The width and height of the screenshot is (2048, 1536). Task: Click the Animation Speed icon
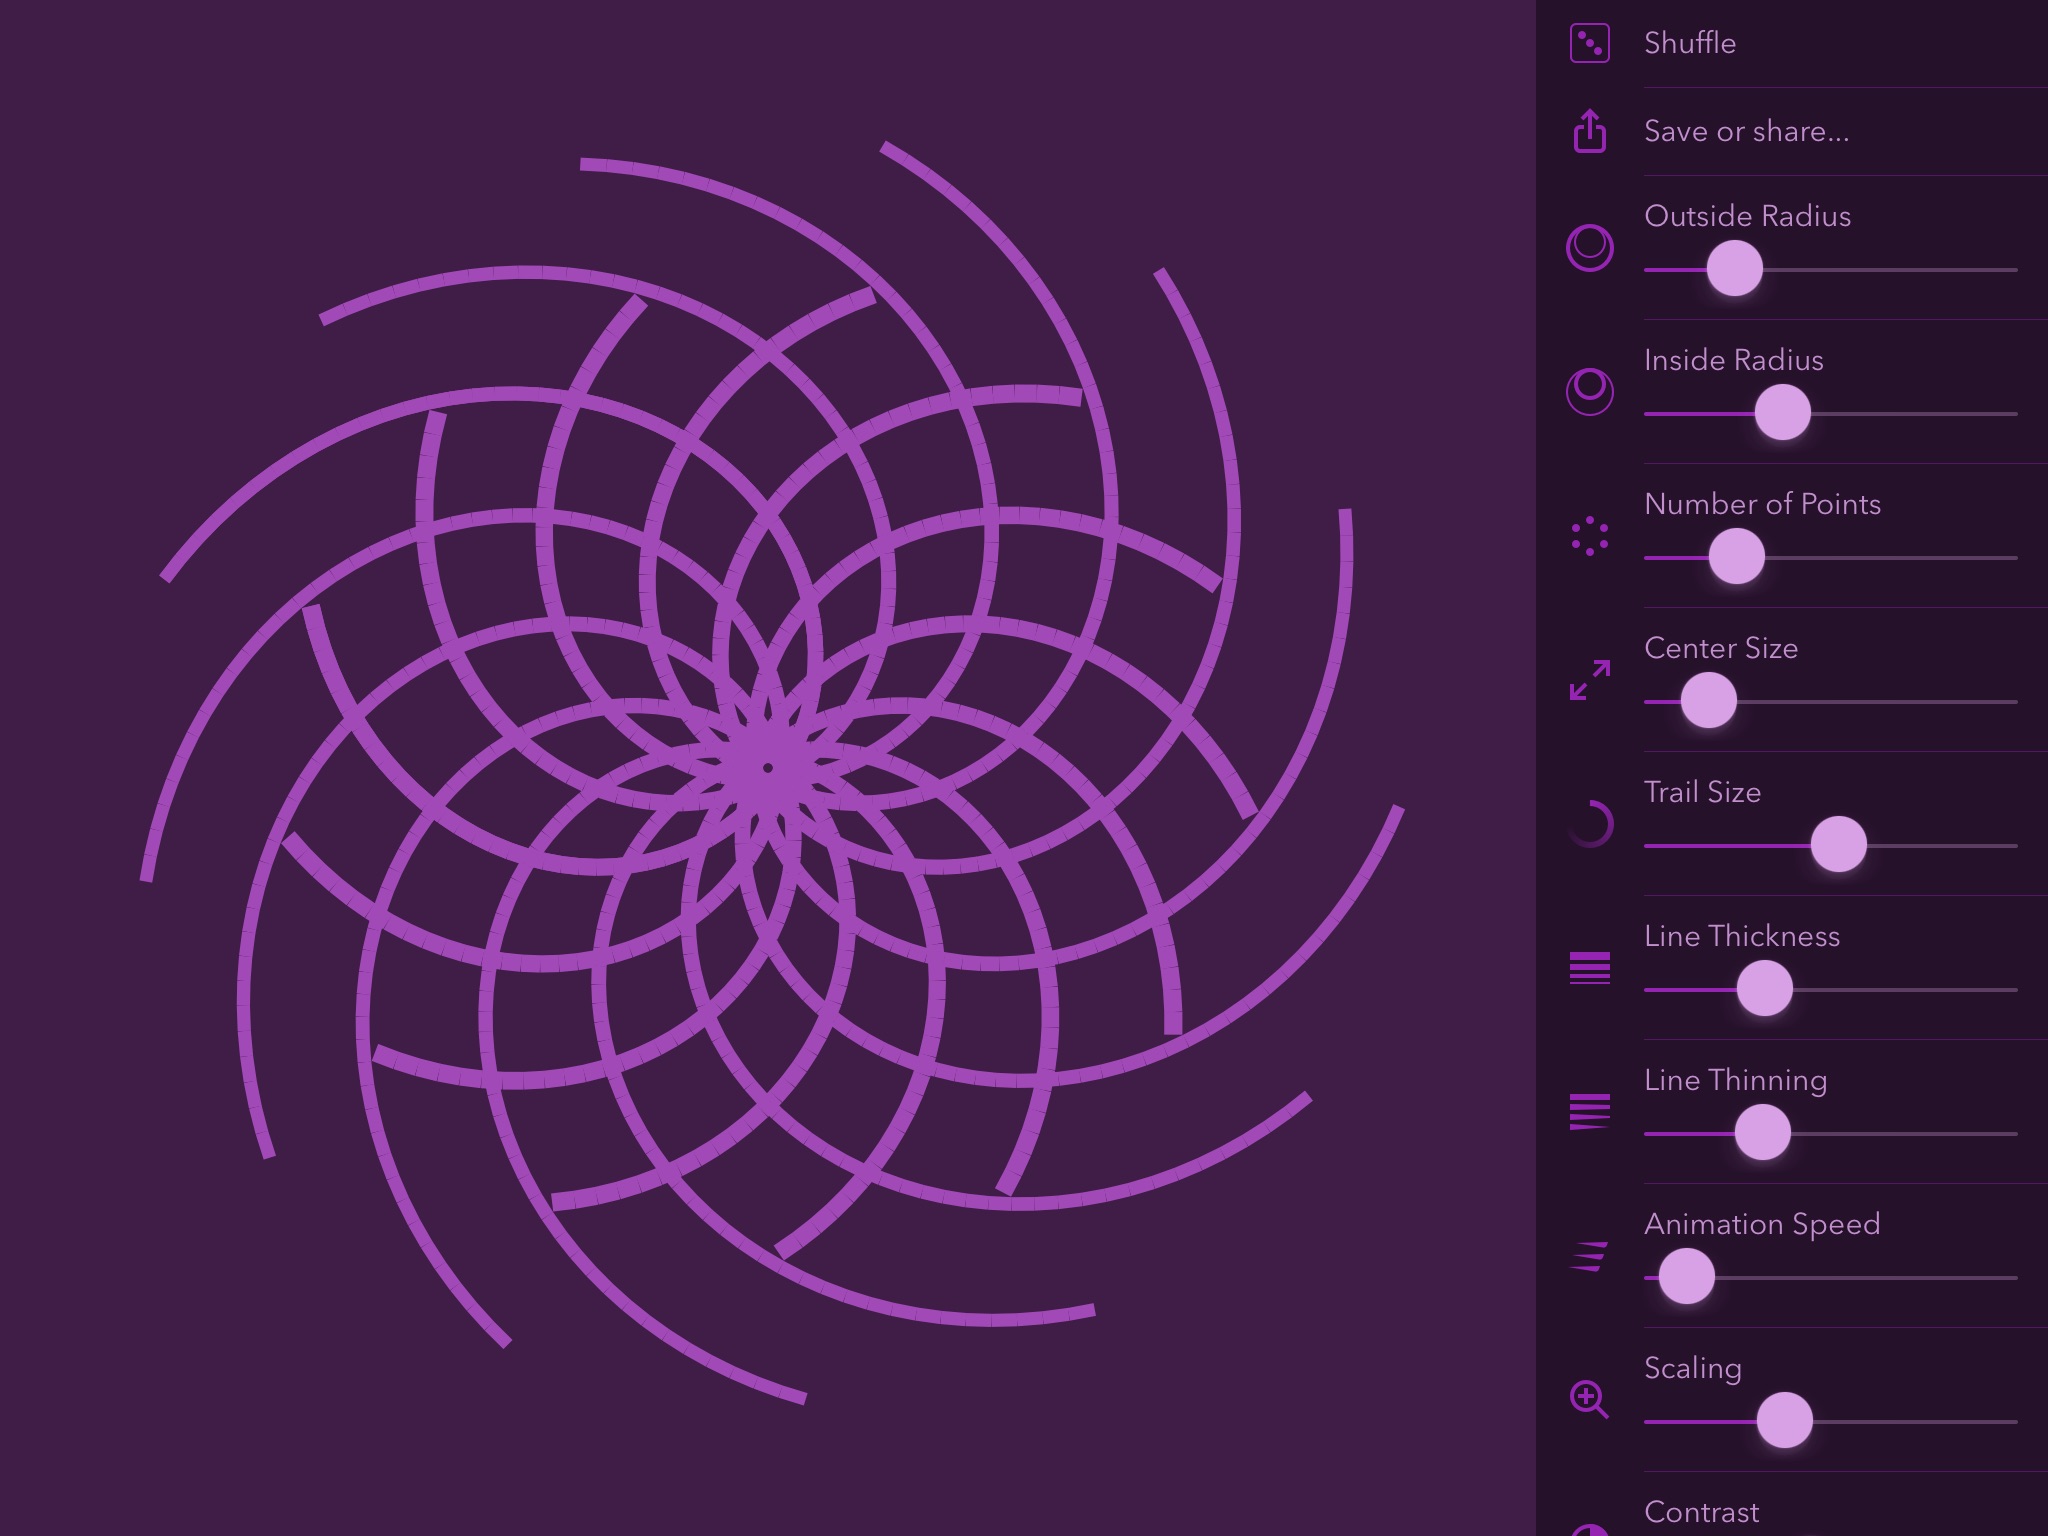[1589, 1256]
